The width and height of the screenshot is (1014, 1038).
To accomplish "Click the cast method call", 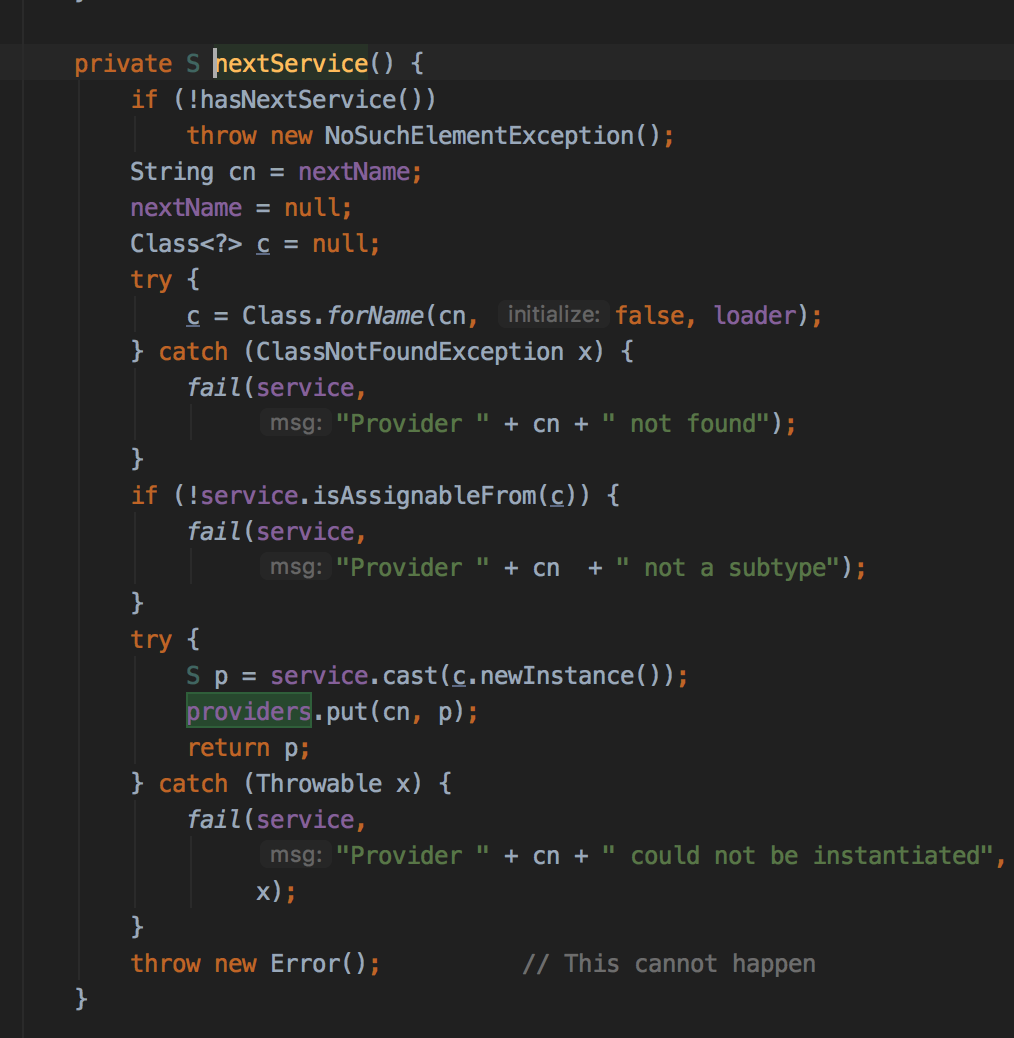I will coord(410,676).
